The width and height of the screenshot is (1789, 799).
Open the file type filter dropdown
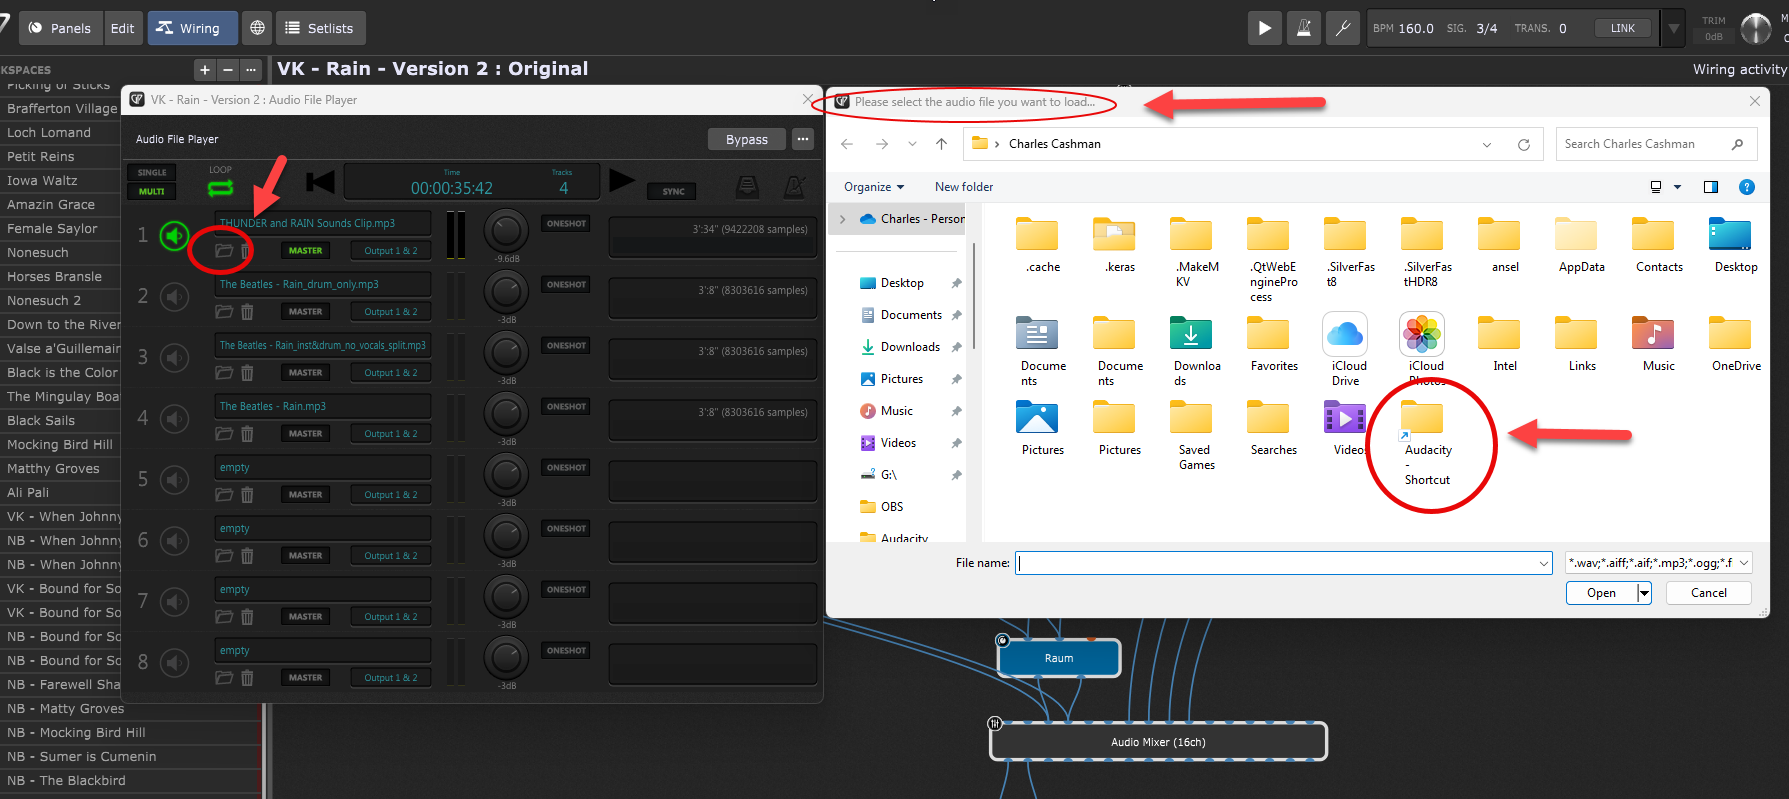pos(1658,563)
